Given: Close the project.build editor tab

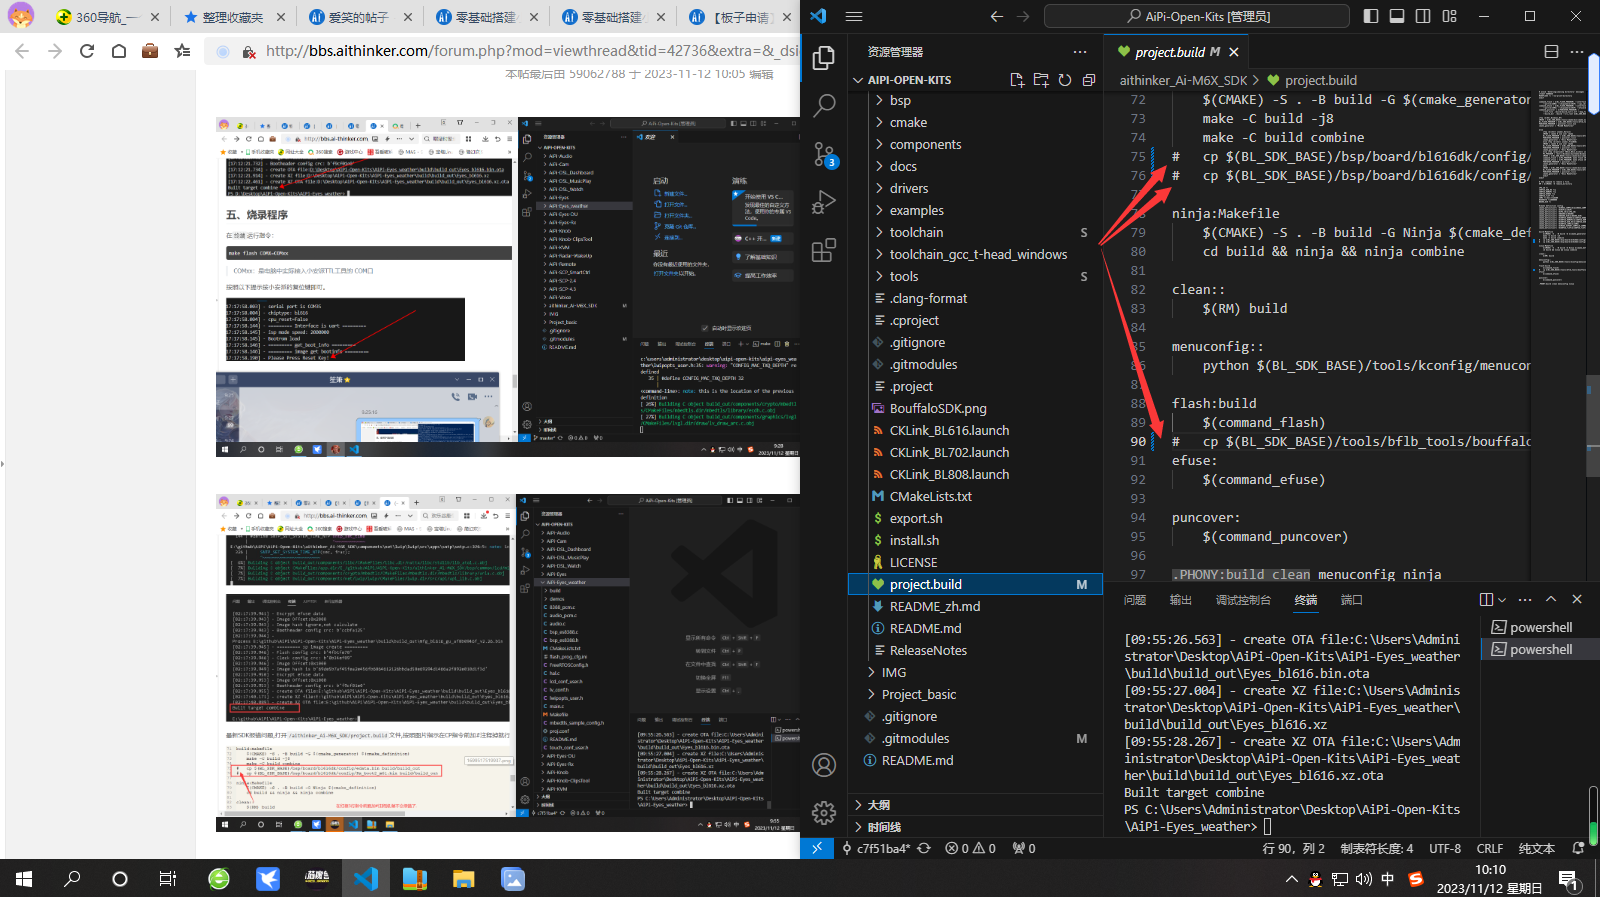Looking at the screenshot, I should pyautogui.click(x=1234, y=52).
